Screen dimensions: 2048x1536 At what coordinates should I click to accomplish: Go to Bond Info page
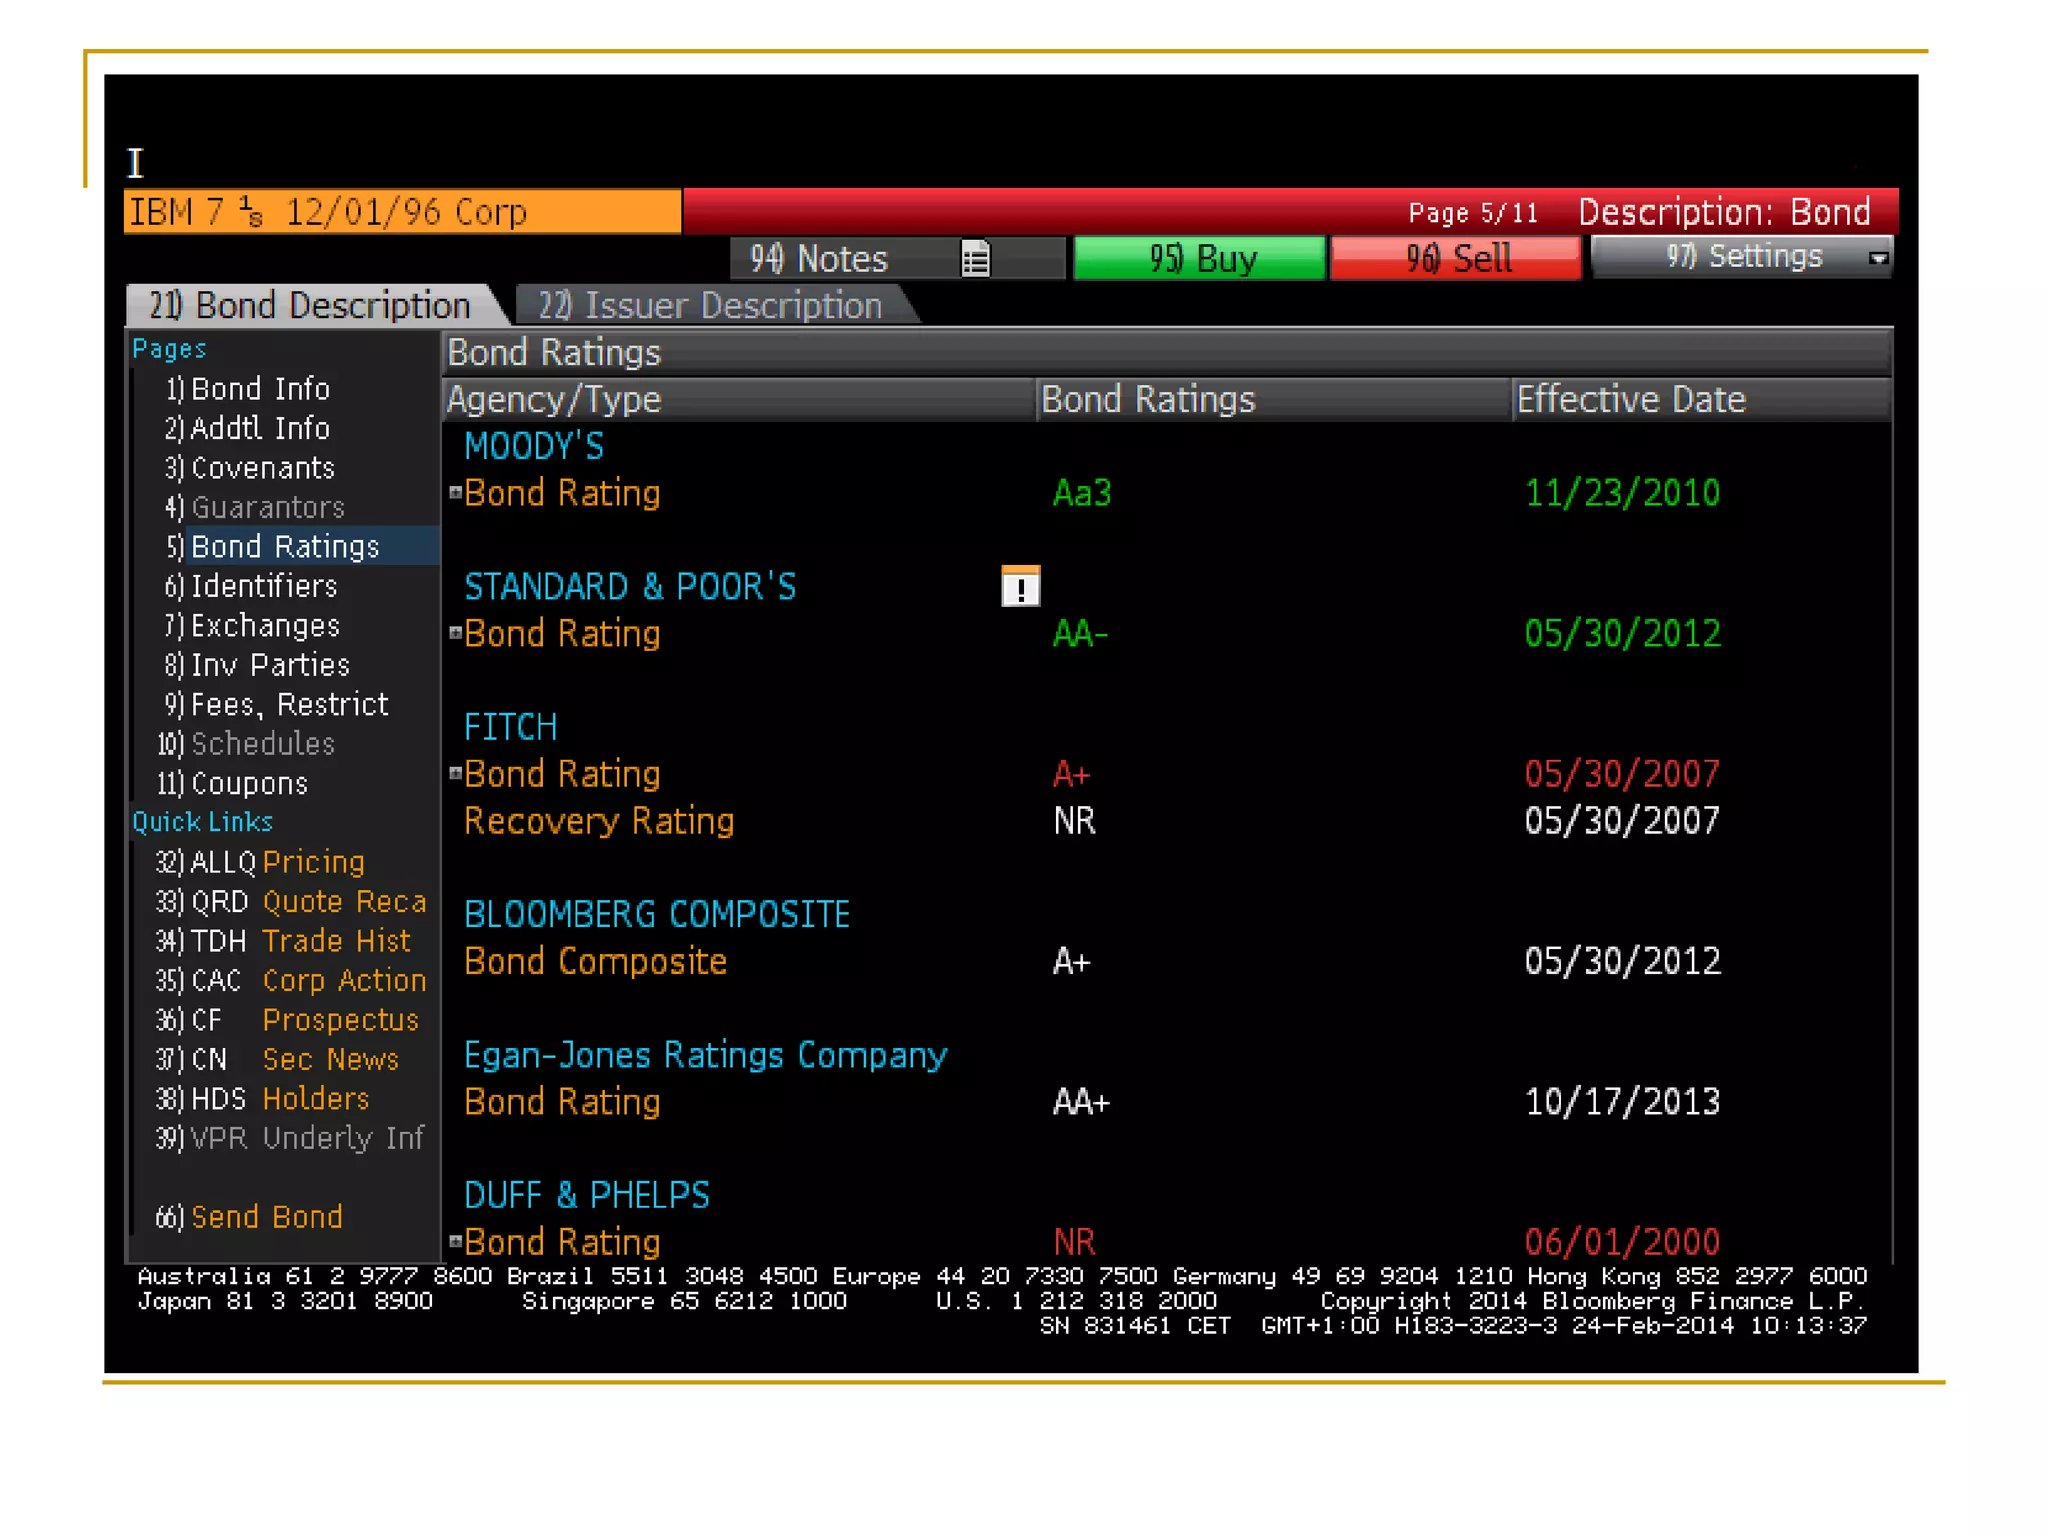point(260,389)
